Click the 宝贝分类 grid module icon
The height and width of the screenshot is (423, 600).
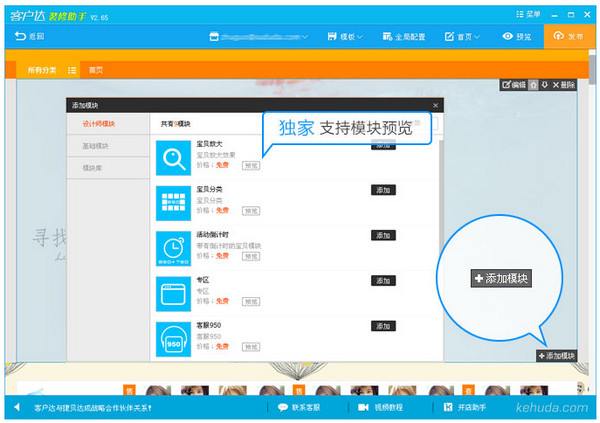[x=173, y=203]
